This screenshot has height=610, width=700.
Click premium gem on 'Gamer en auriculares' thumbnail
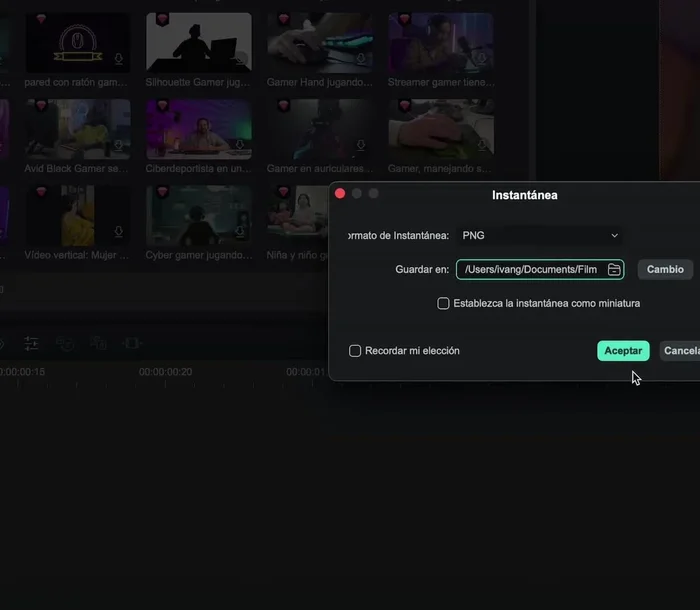[283, 105]
